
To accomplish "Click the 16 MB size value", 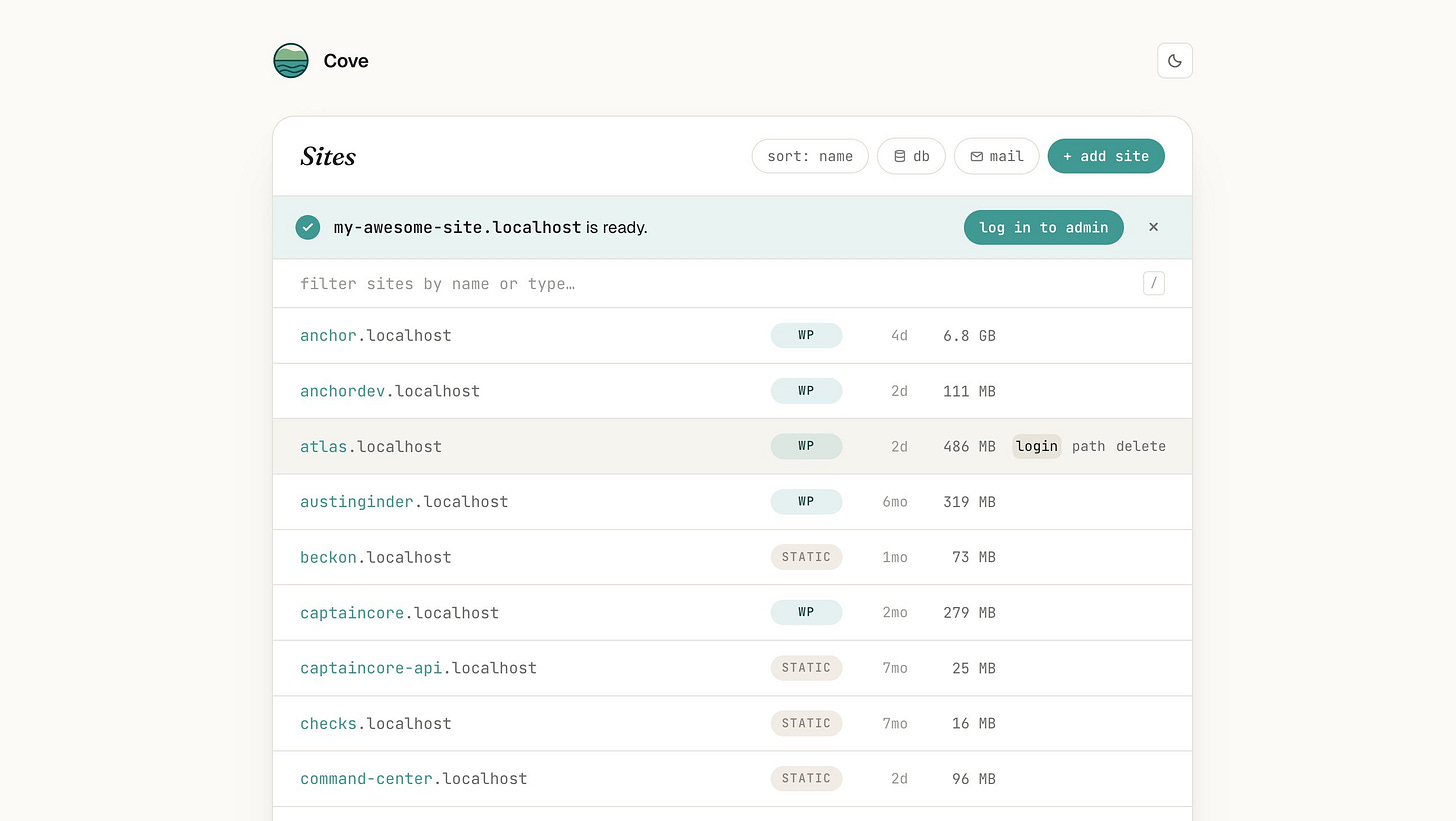I will coord(974,724).
